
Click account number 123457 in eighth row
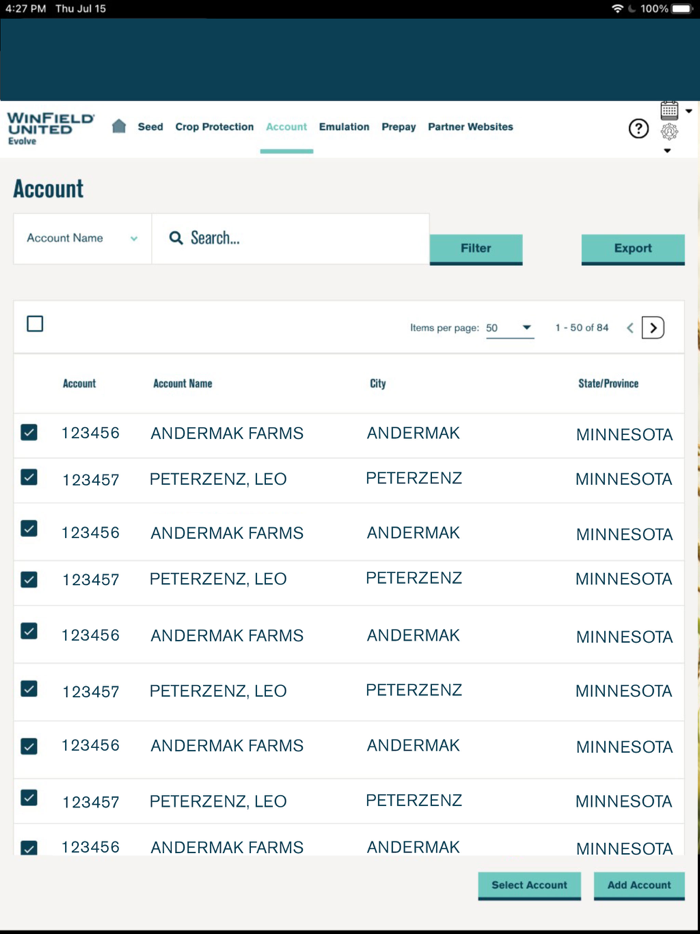coord(91,802)
